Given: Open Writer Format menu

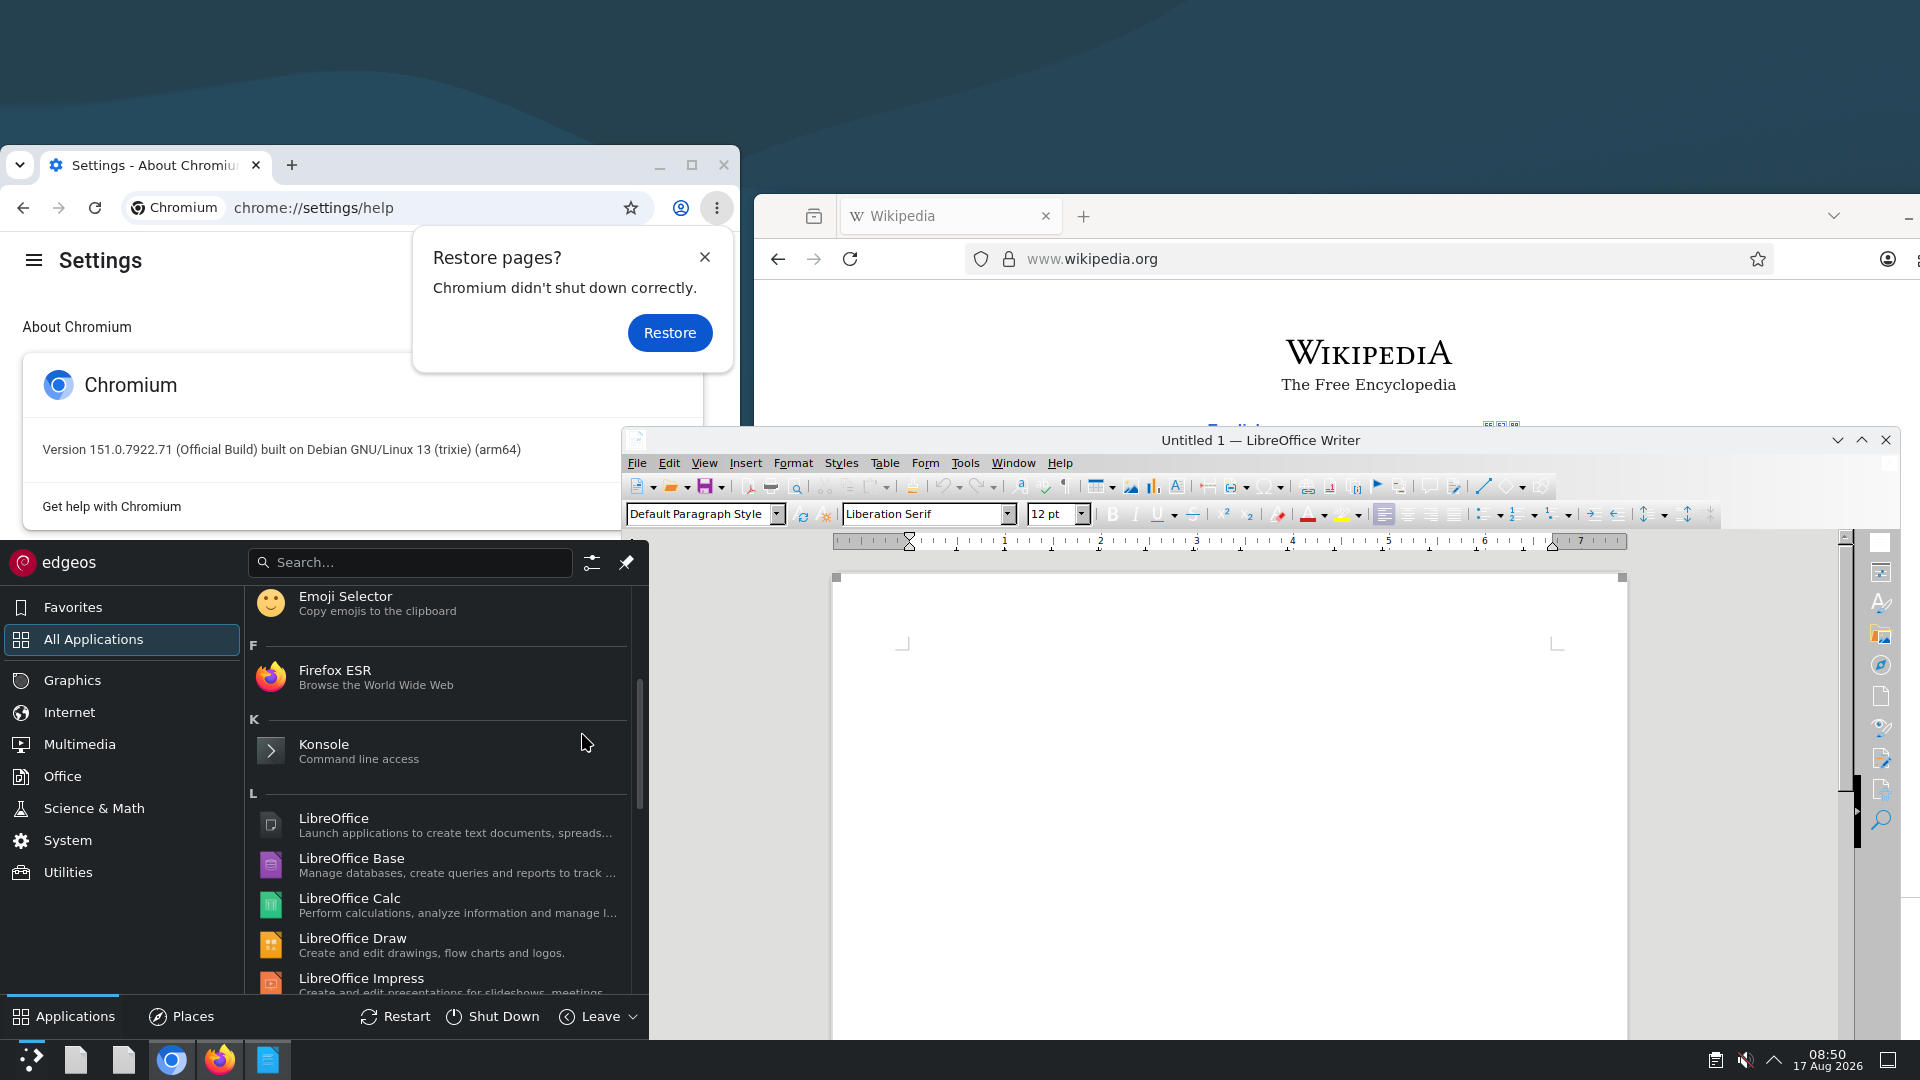Looking at the screenshot, I should pyautogui.click(x=793, y=463).
